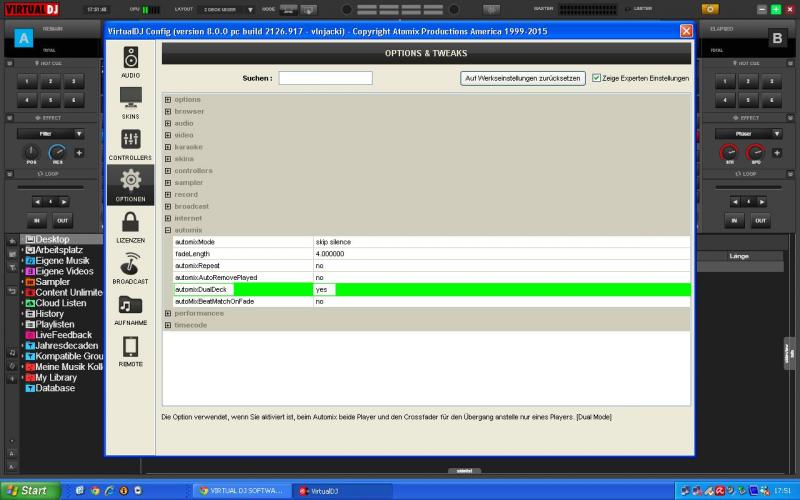Expand the karaoke category
Image resolution: width=800 pixels, height=500 pixels.
pyautogui.click(x=168, y=147)
